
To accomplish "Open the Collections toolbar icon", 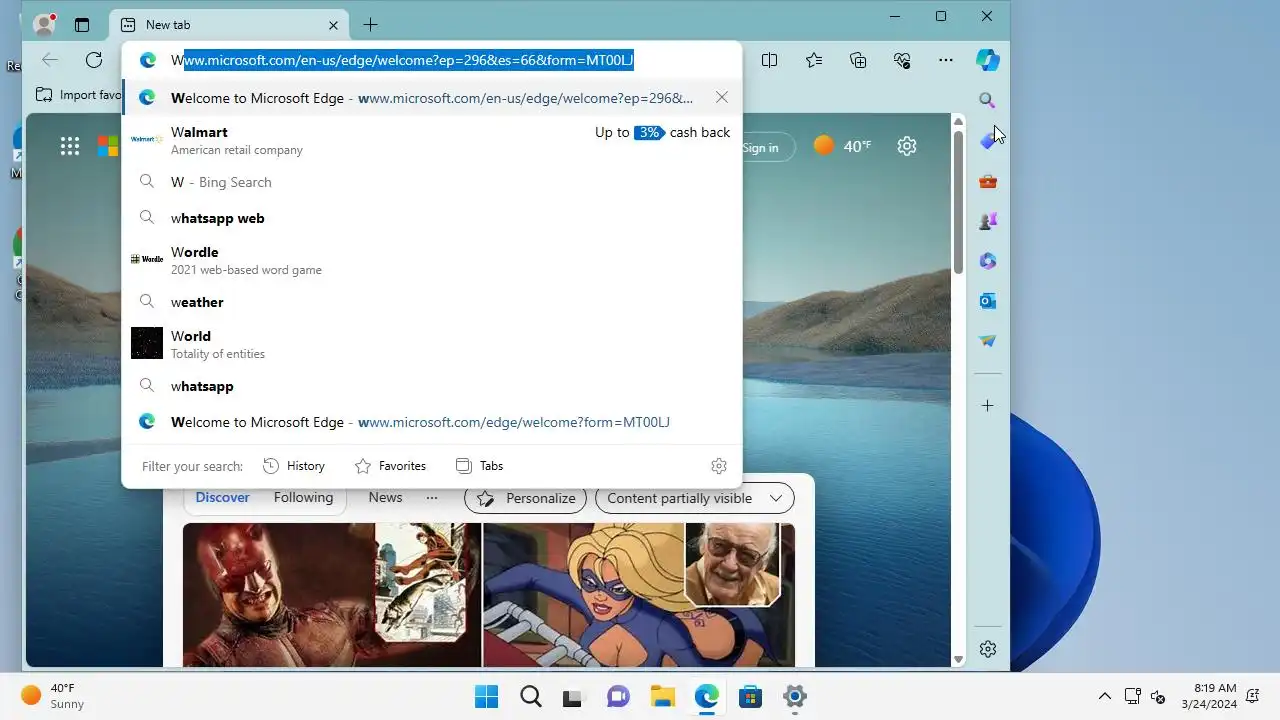I will point(858,60).
